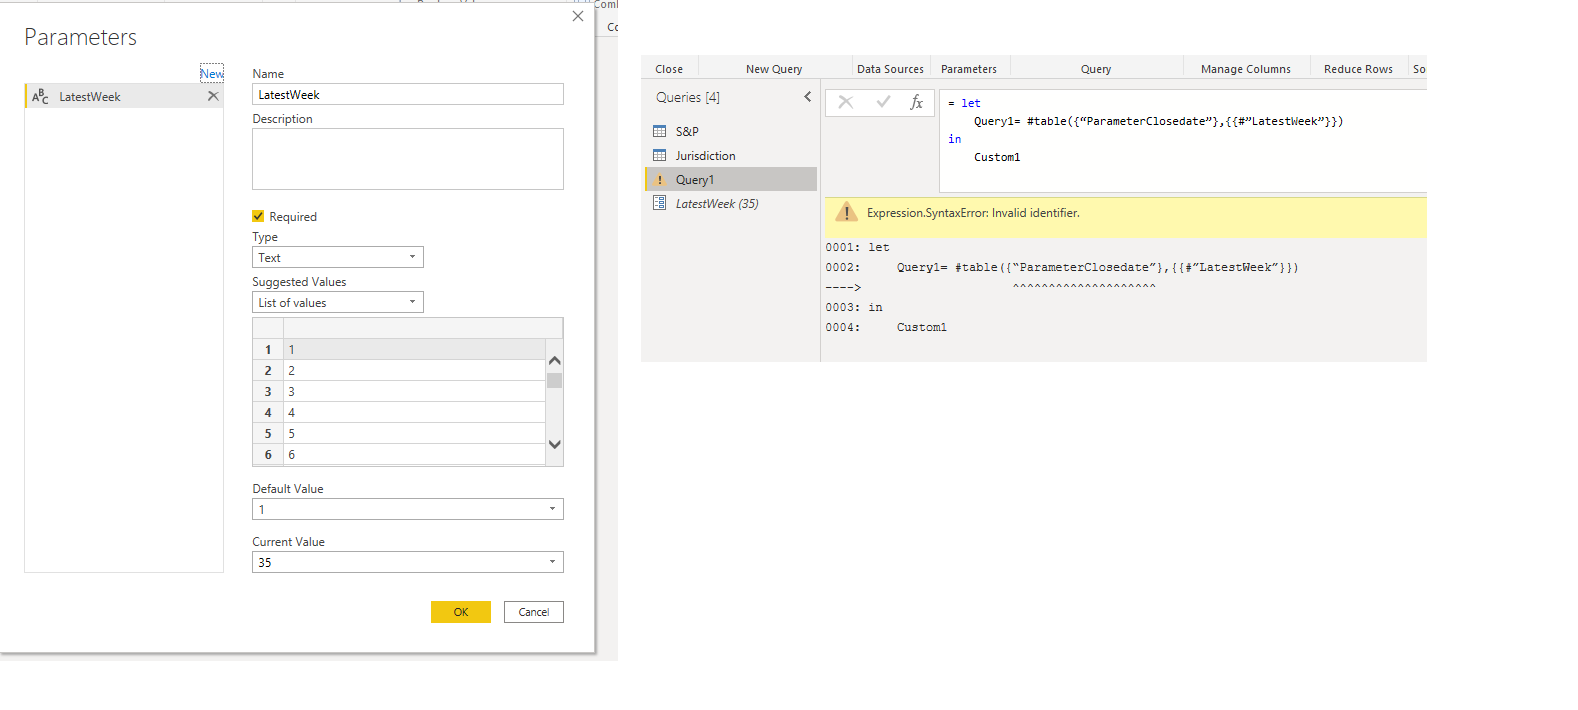Confirm with the OK button

coord(461,612)
